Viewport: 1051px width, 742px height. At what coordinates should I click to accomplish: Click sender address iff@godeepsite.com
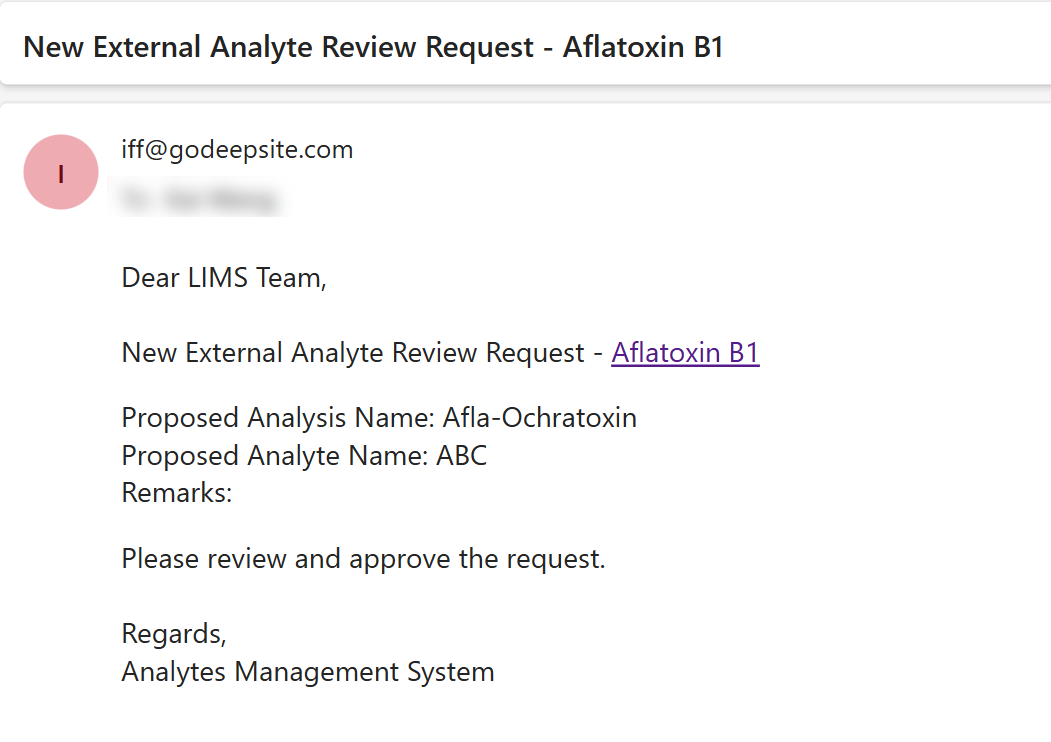[237, 150]
